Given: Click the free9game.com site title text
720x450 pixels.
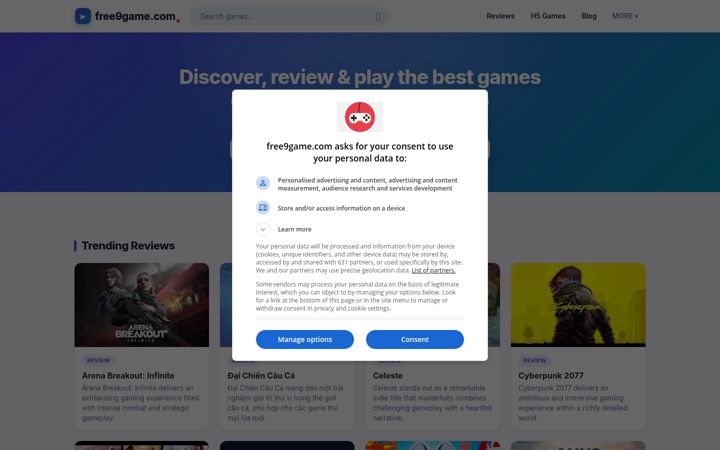Looking at the screenshot, I should pyautogui.click(x=135, y=16).
